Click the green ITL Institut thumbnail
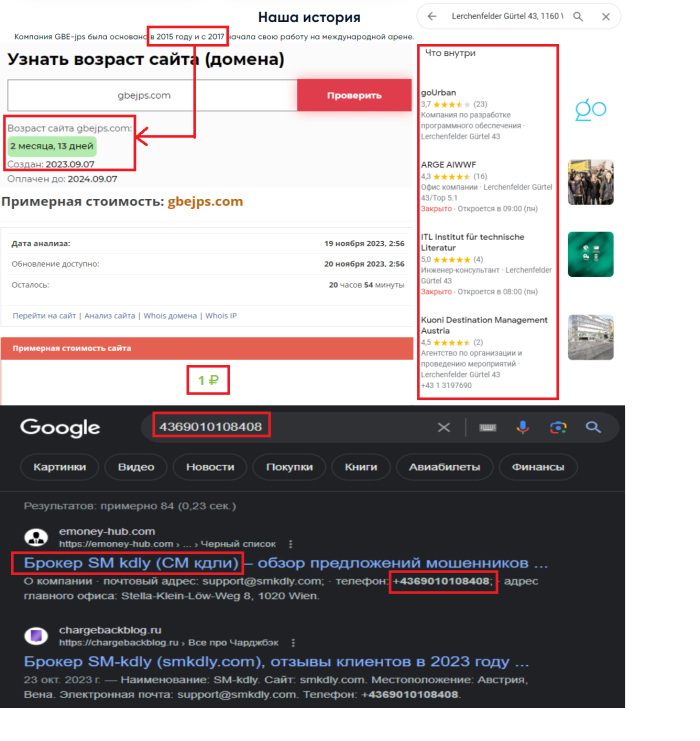The image size is (700, 741). click(590, 254)
